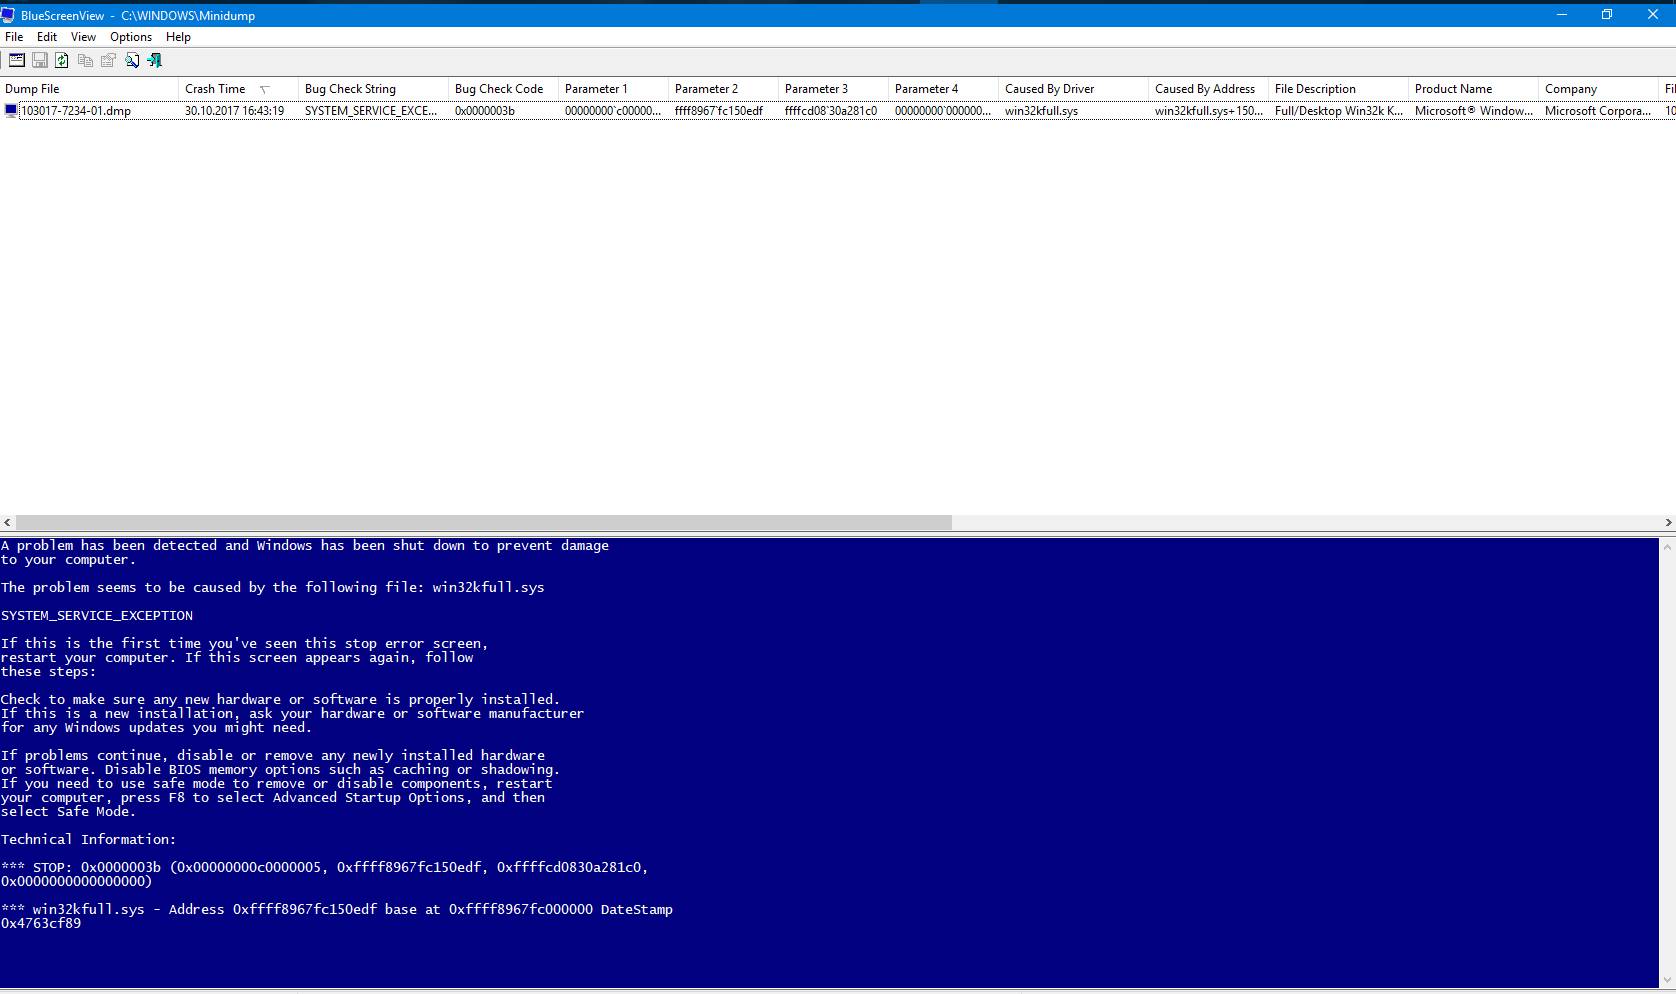Select the 103017-7234-01.dmp dump file row
The image size is (1676, 994).
pyautogui.click(x=76, y=111)
